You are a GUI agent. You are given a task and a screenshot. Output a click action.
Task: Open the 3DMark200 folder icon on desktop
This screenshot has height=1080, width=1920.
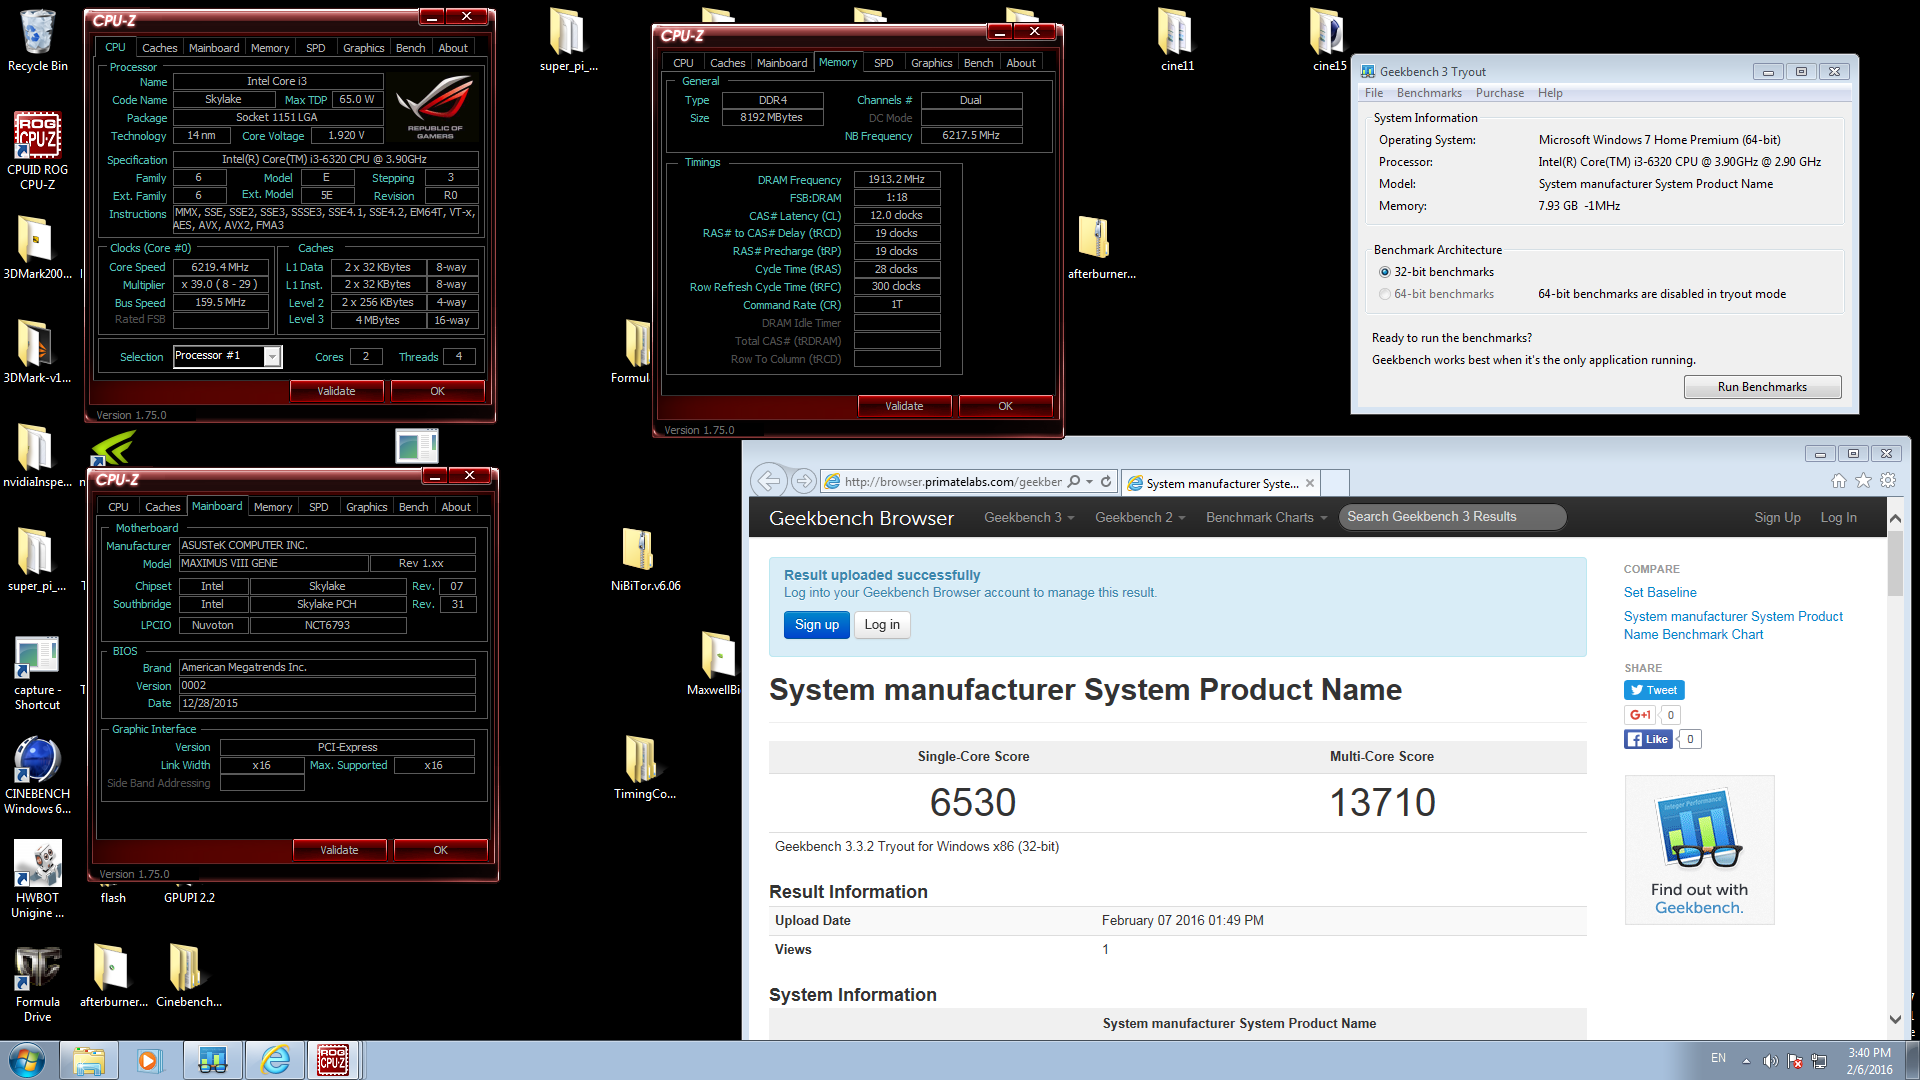36,248
